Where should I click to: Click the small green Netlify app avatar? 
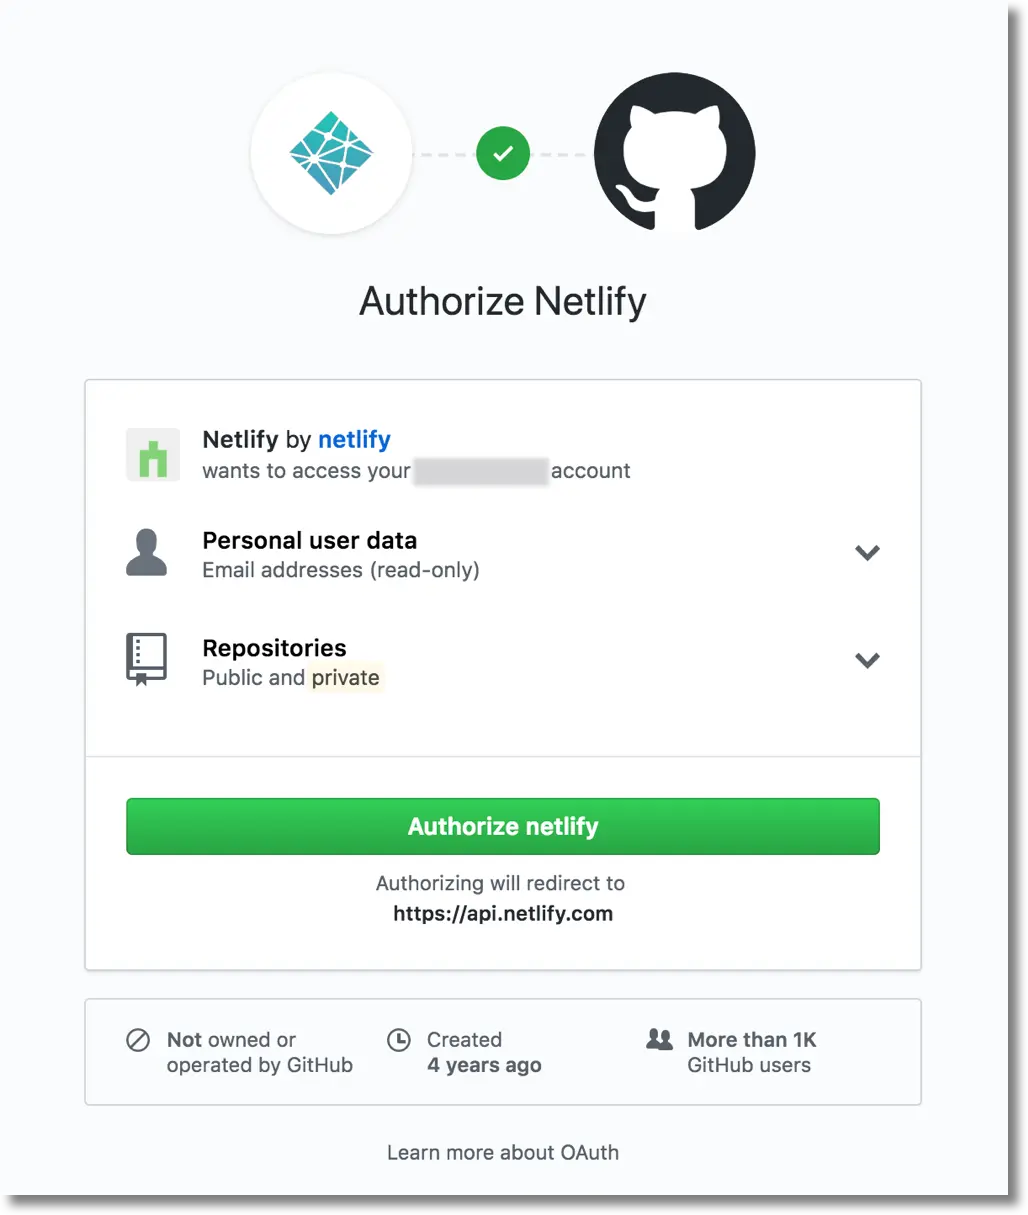tap(153, 455)
